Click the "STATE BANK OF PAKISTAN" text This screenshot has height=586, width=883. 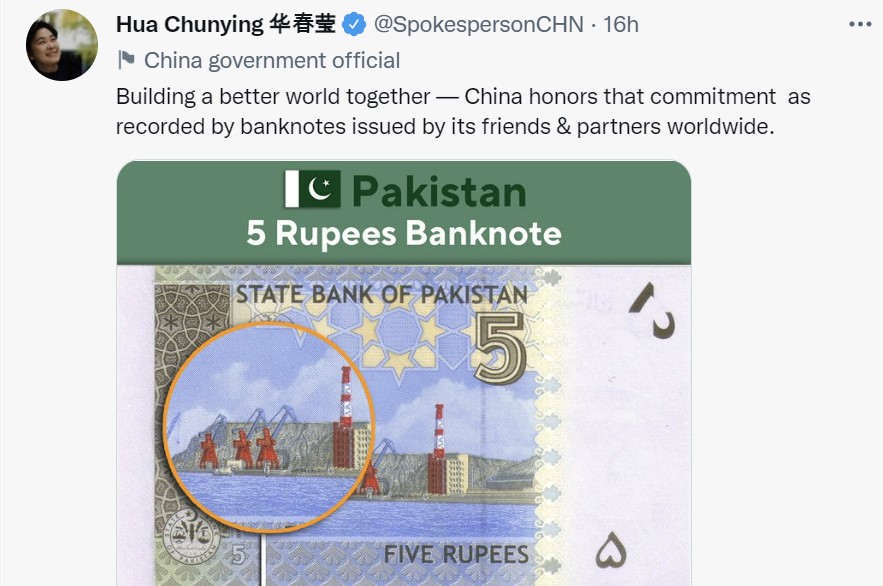(380, 295)
